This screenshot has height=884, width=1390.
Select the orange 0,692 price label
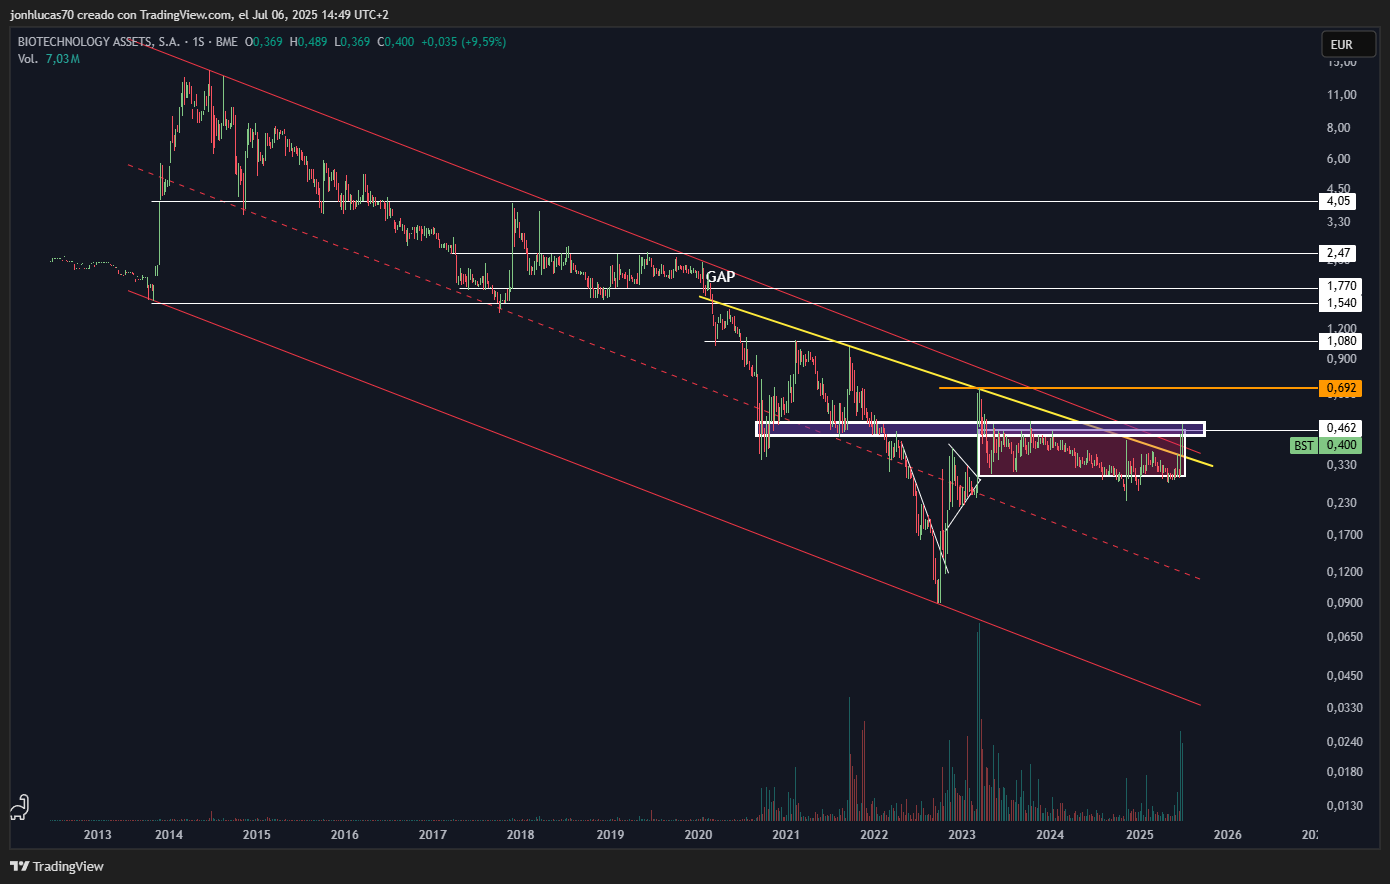pyautogui.click(x=1341, y=388)
